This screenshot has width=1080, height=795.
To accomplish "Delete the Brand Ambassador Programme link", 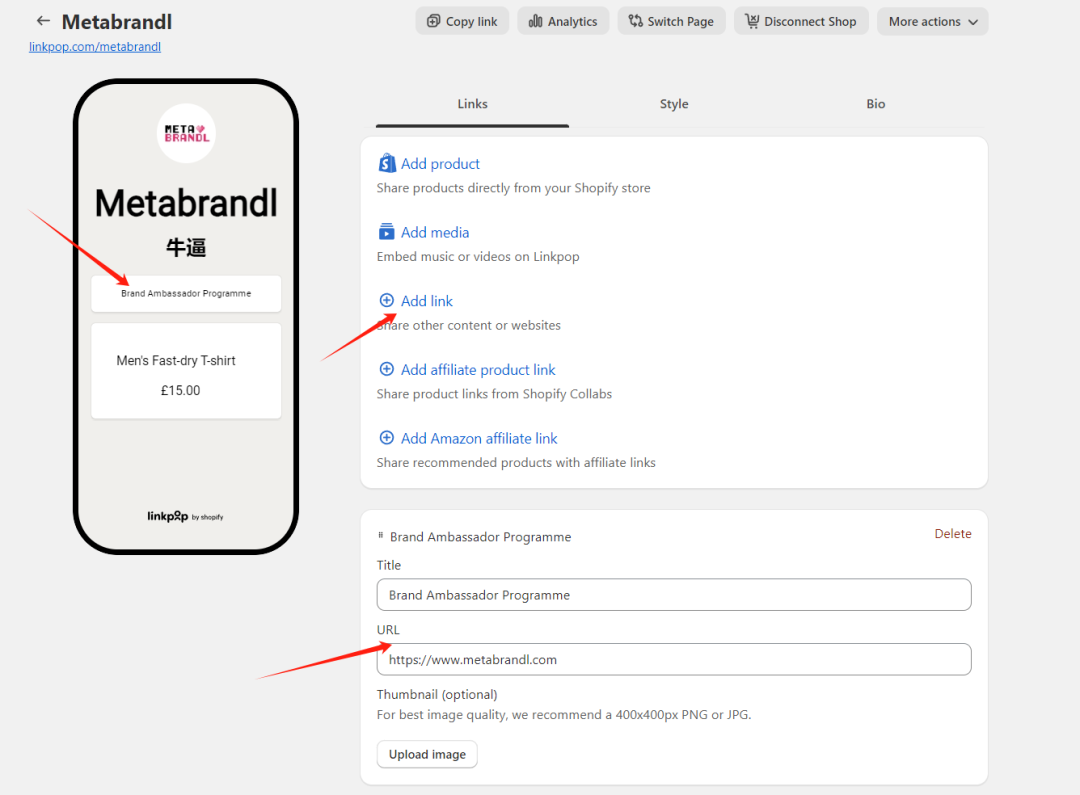I will click(953, 534).
